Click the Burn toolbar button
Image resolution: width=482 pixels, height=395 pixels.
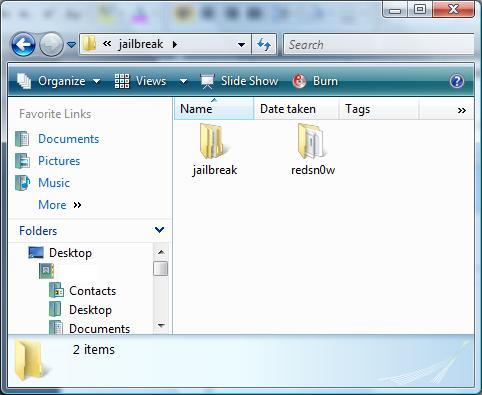click(315, 81)
